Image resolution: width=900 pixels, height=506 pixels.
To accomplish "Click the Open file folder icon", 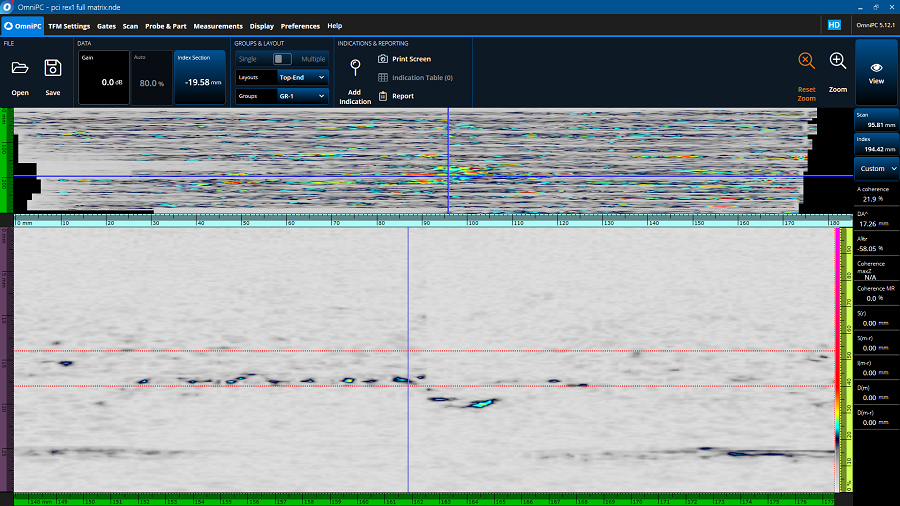I will (x=20, y=68).
